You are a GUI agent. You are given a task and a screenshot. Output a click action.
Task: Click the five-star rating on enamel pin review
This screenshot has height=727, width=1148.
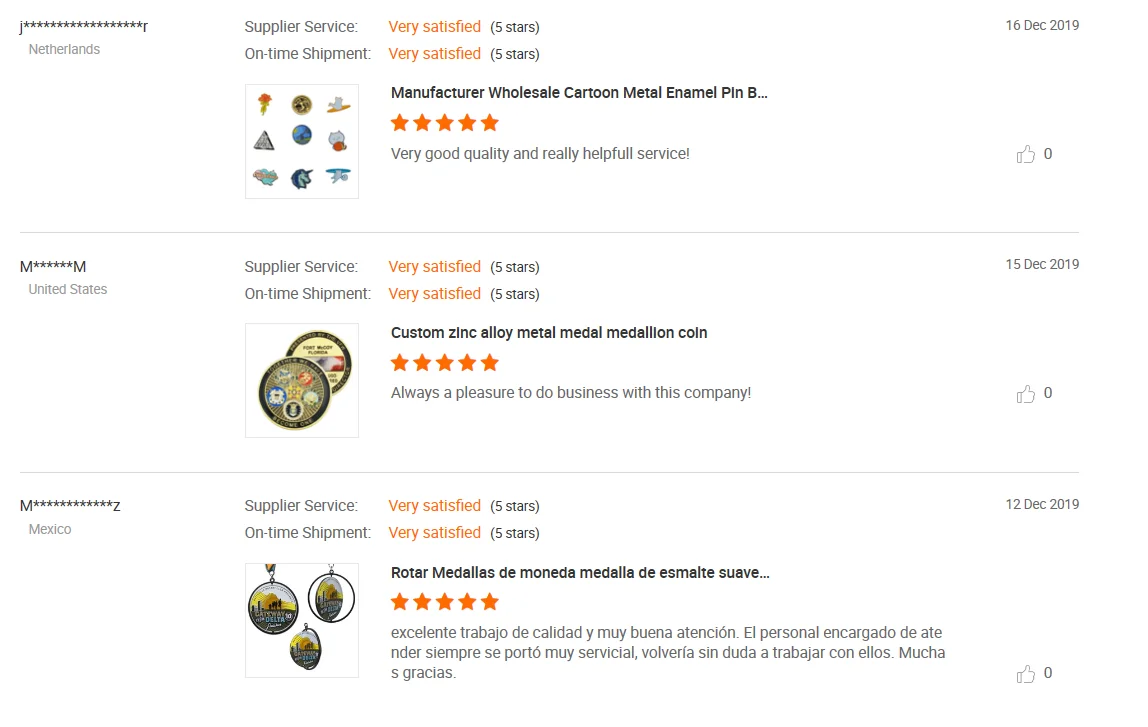tap(444, 123)
